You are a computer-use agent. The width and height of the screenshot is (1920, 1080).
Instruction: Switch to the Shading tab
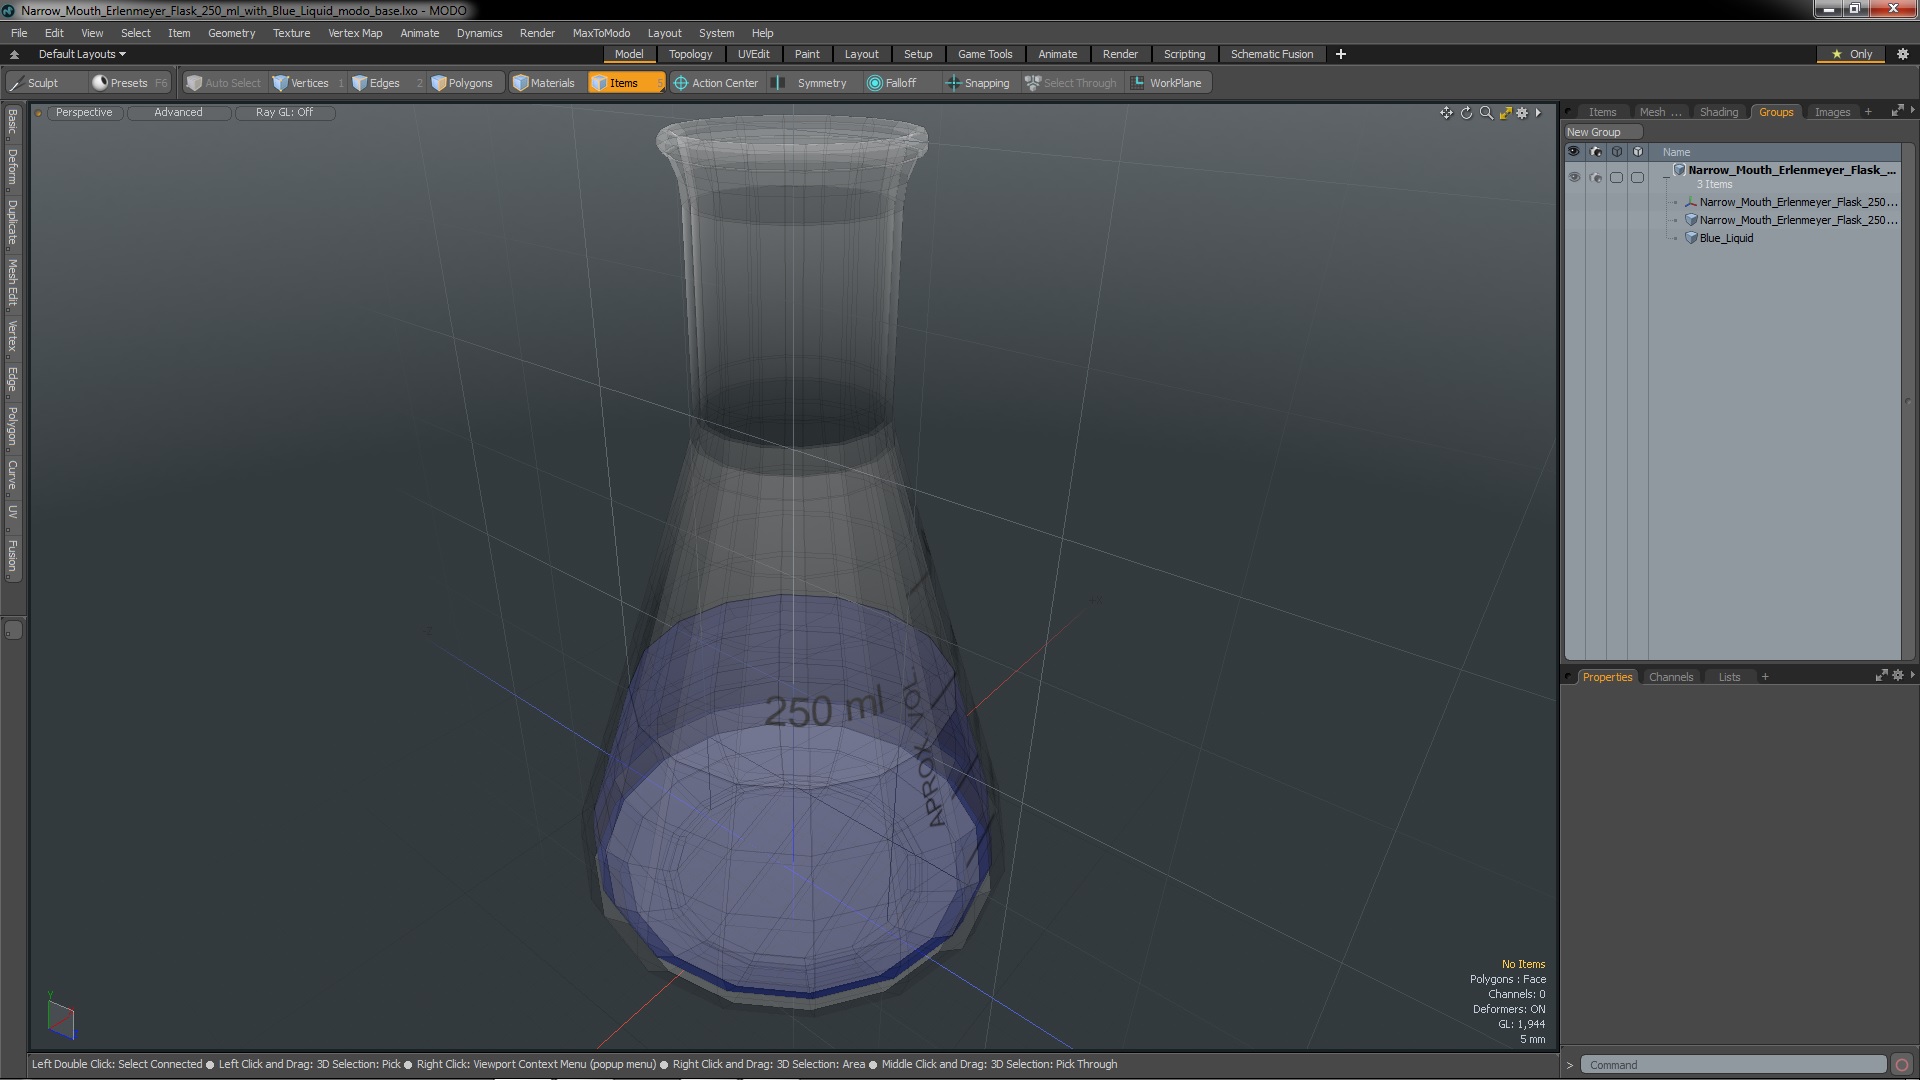pos(1718,112)
